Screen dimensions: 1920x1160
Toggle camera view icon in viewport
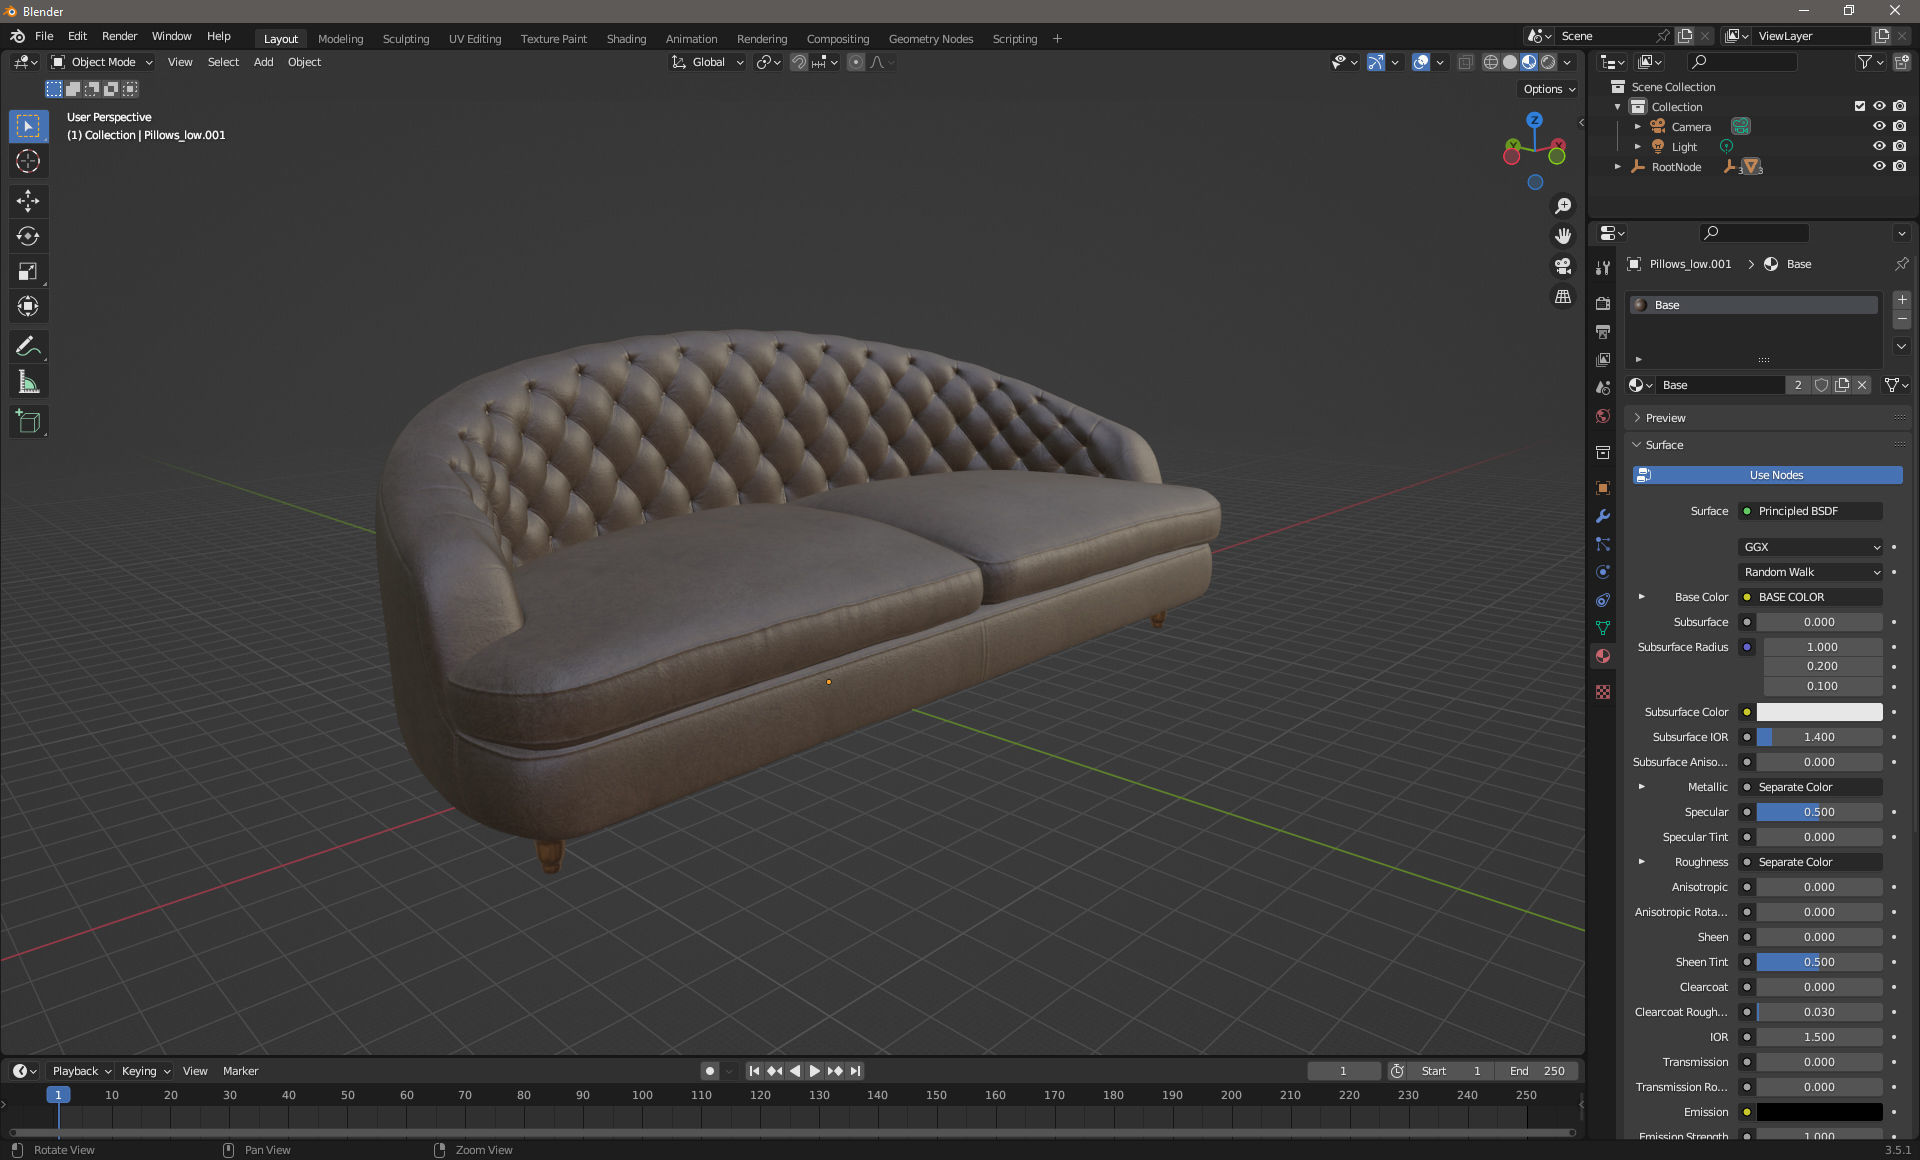(x=1562, y=266)
